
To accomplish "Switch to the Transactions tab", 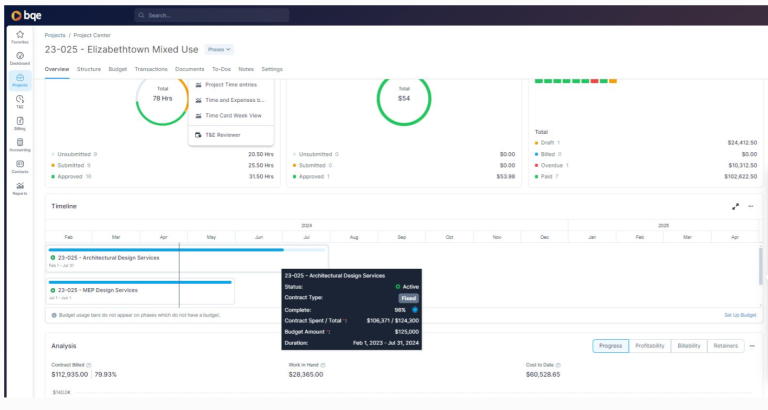I will (x=151, y=69).
